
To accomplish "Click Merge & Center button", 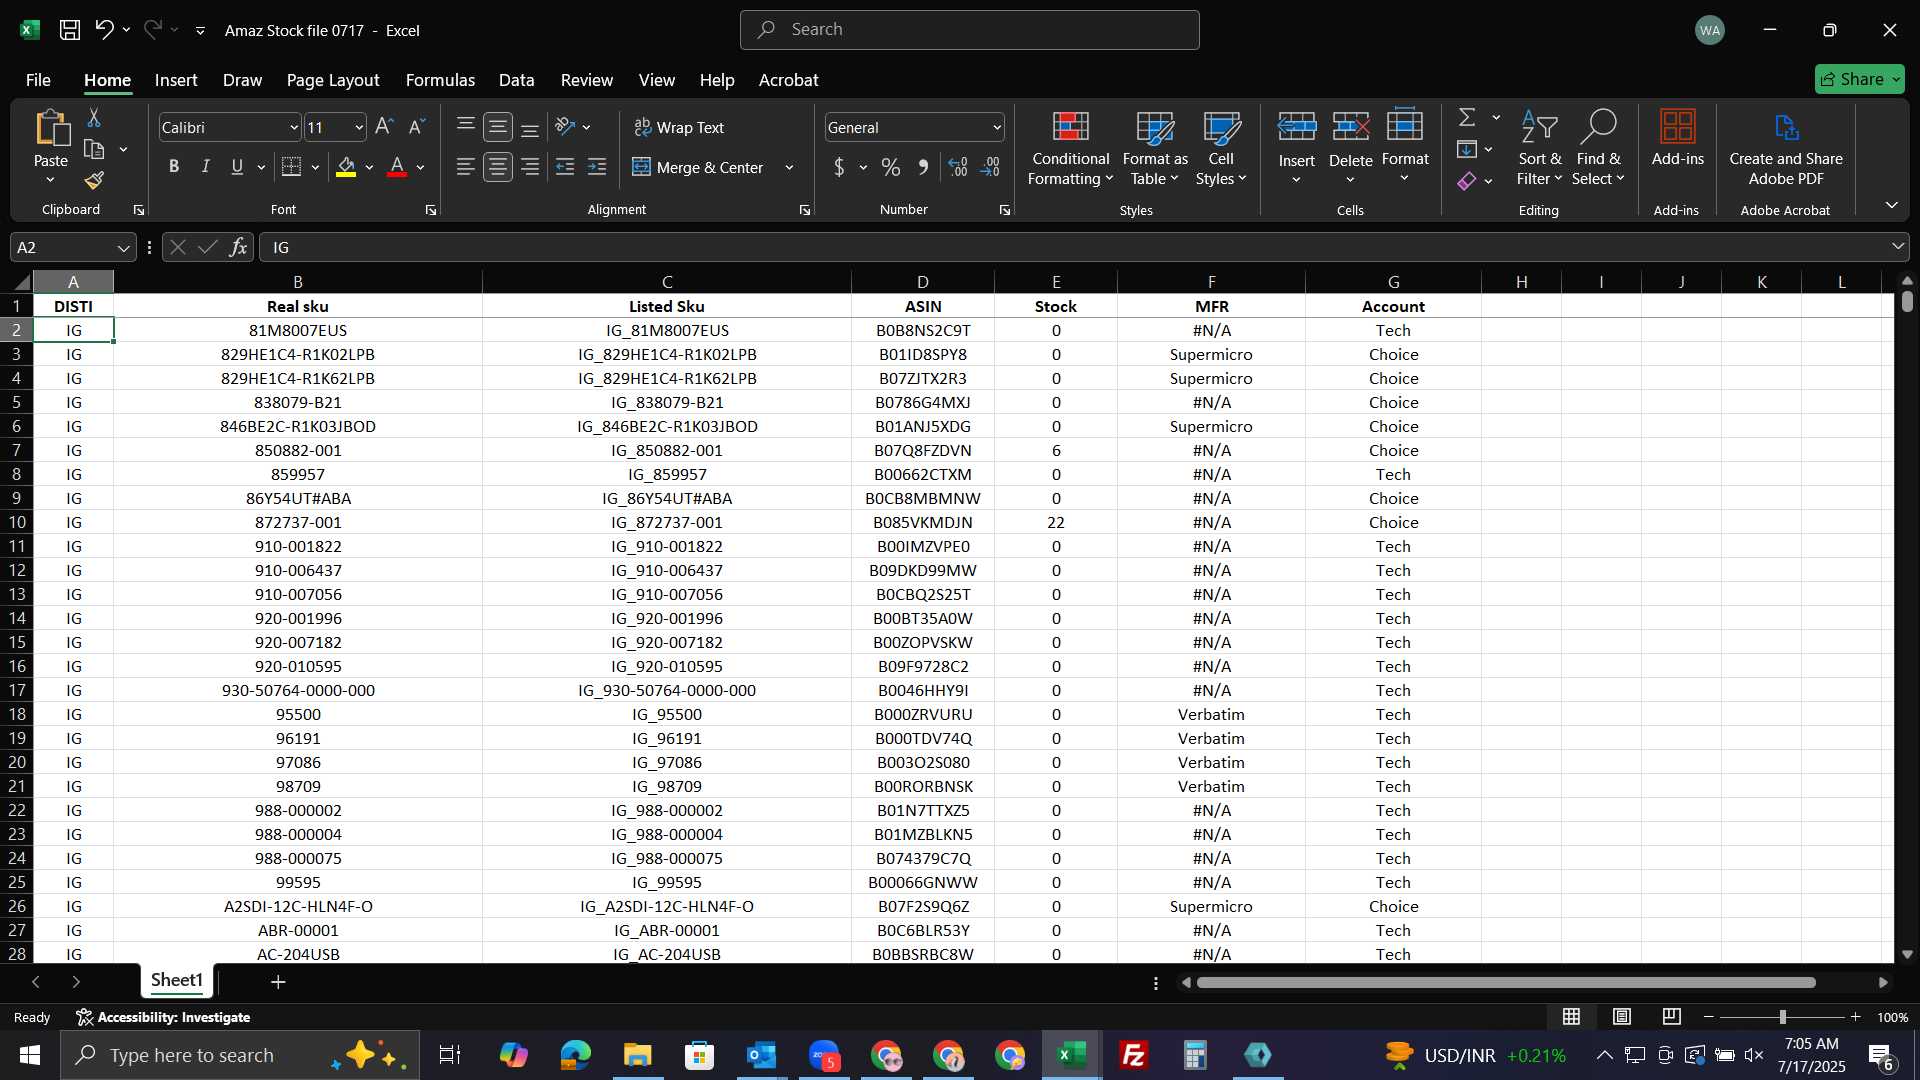I will coord(698,167).
